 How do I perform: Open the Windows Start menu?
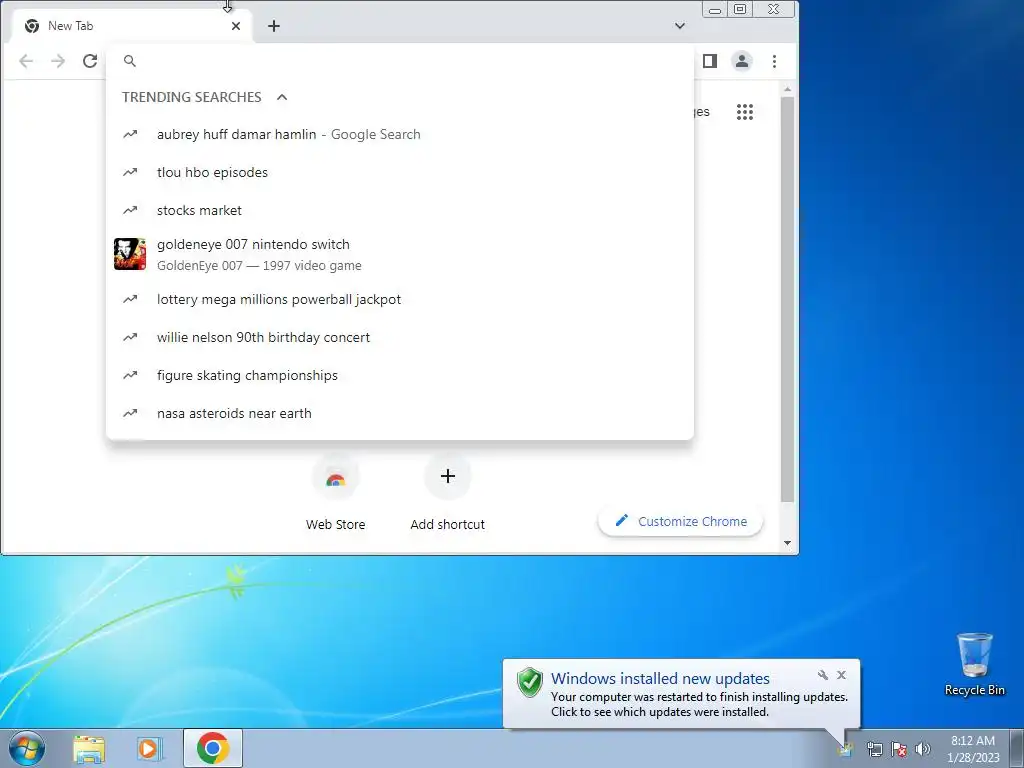coord(27,748)
